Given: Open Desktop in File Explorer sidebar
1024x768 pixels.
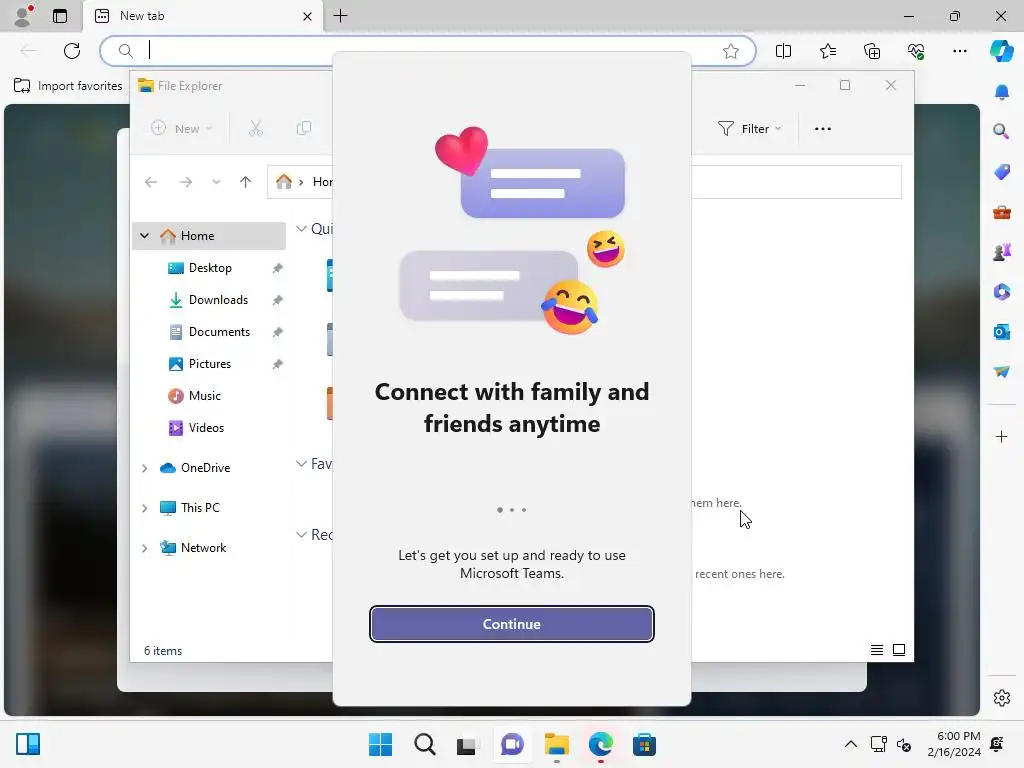Looking at the screenshot, I should tap(210, 268).
